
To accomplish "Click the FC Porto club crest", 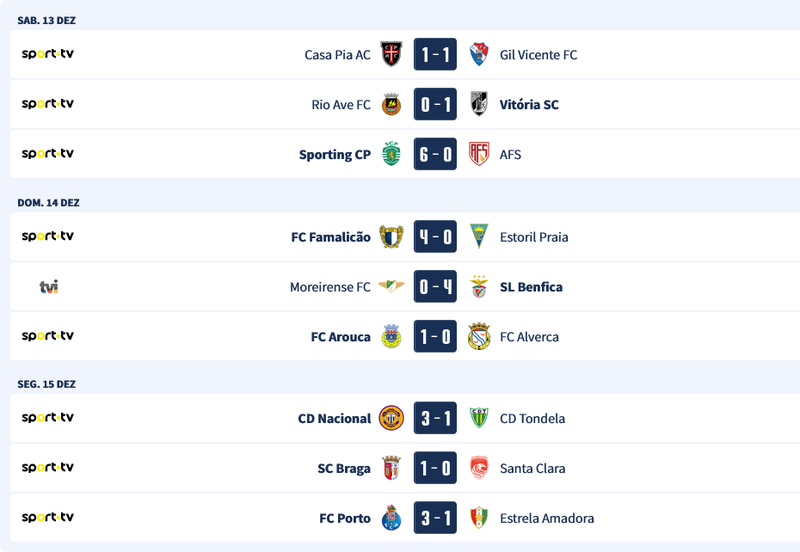I will pyautogui.click(x=391, y=518).
